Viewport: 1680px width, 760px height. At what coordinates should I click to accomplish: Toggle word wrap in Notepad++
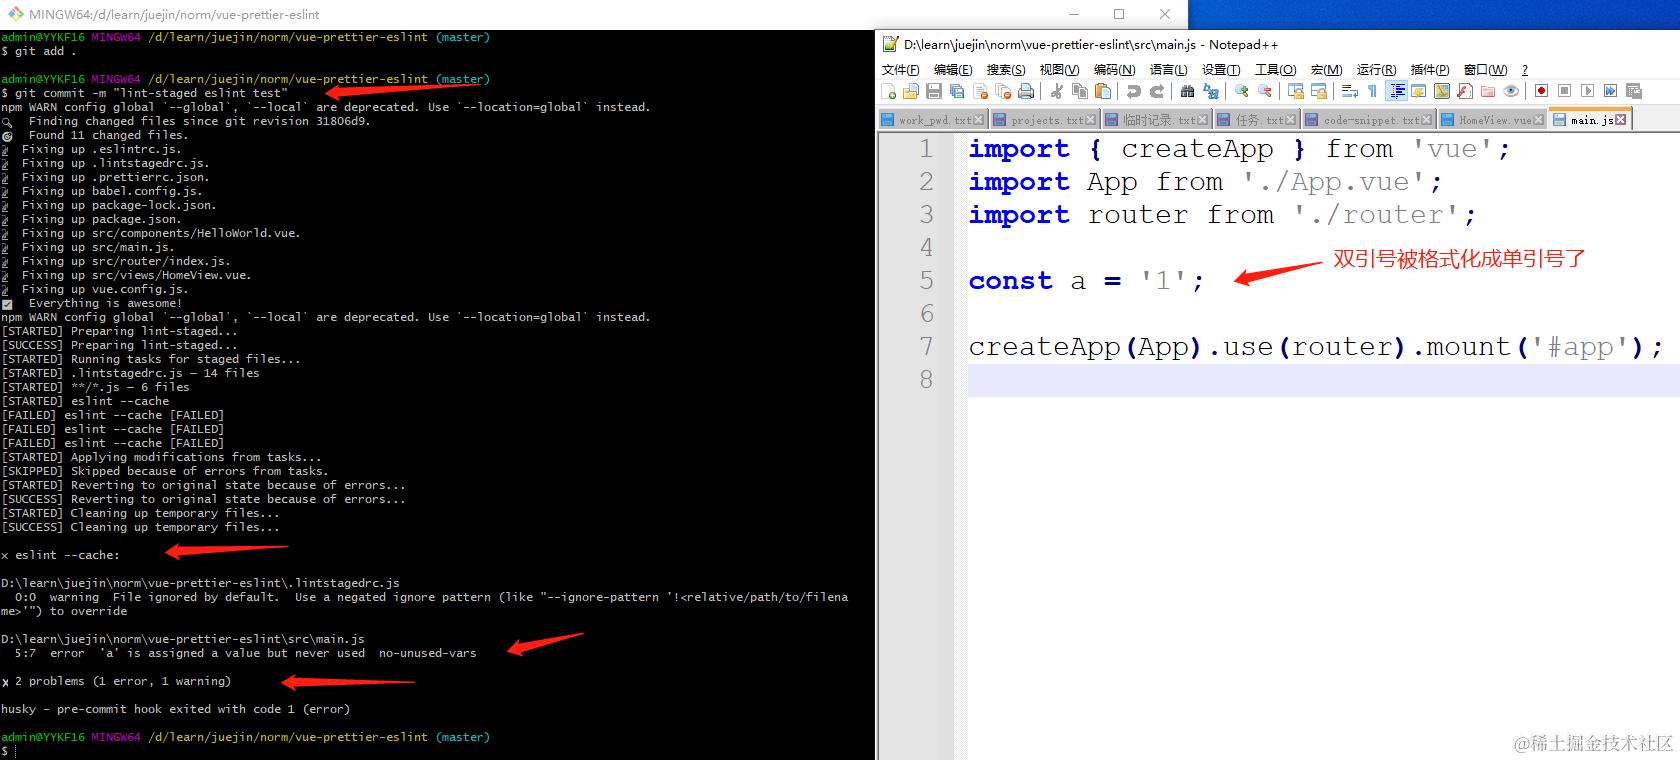coord(1349,91)
